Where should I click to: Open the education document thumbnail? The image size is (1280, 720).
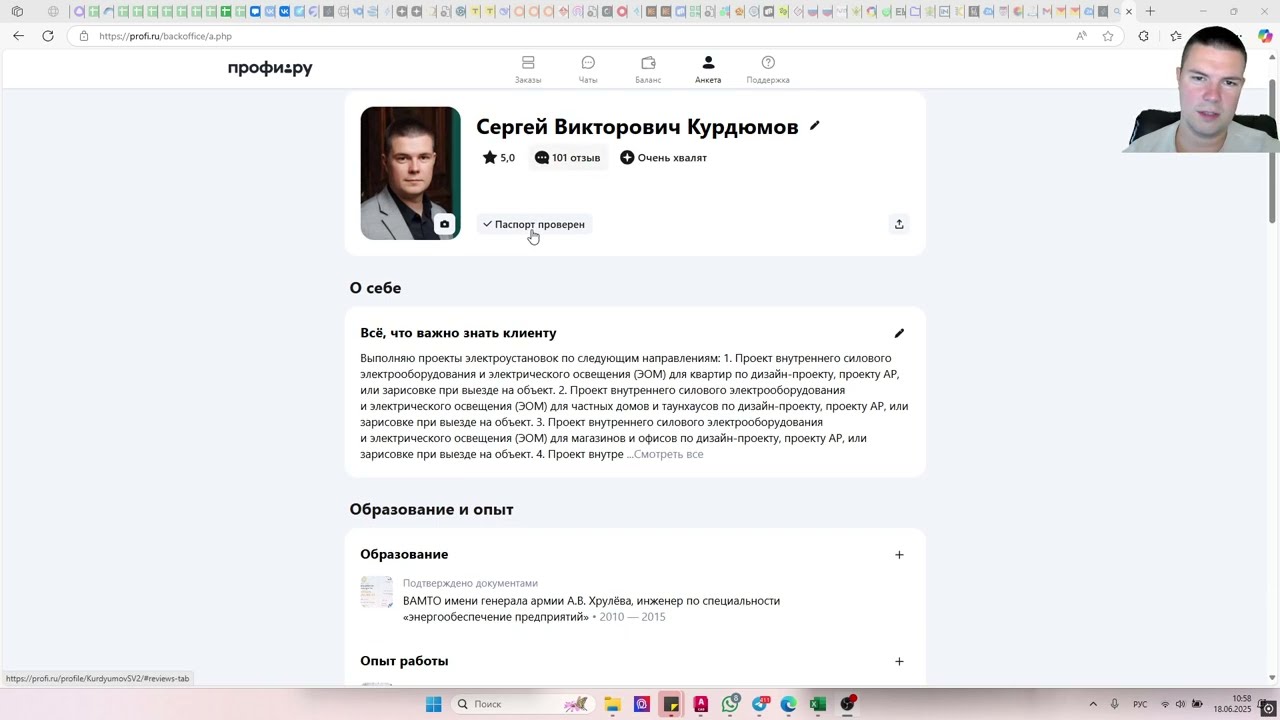click(x=377, y=592)
